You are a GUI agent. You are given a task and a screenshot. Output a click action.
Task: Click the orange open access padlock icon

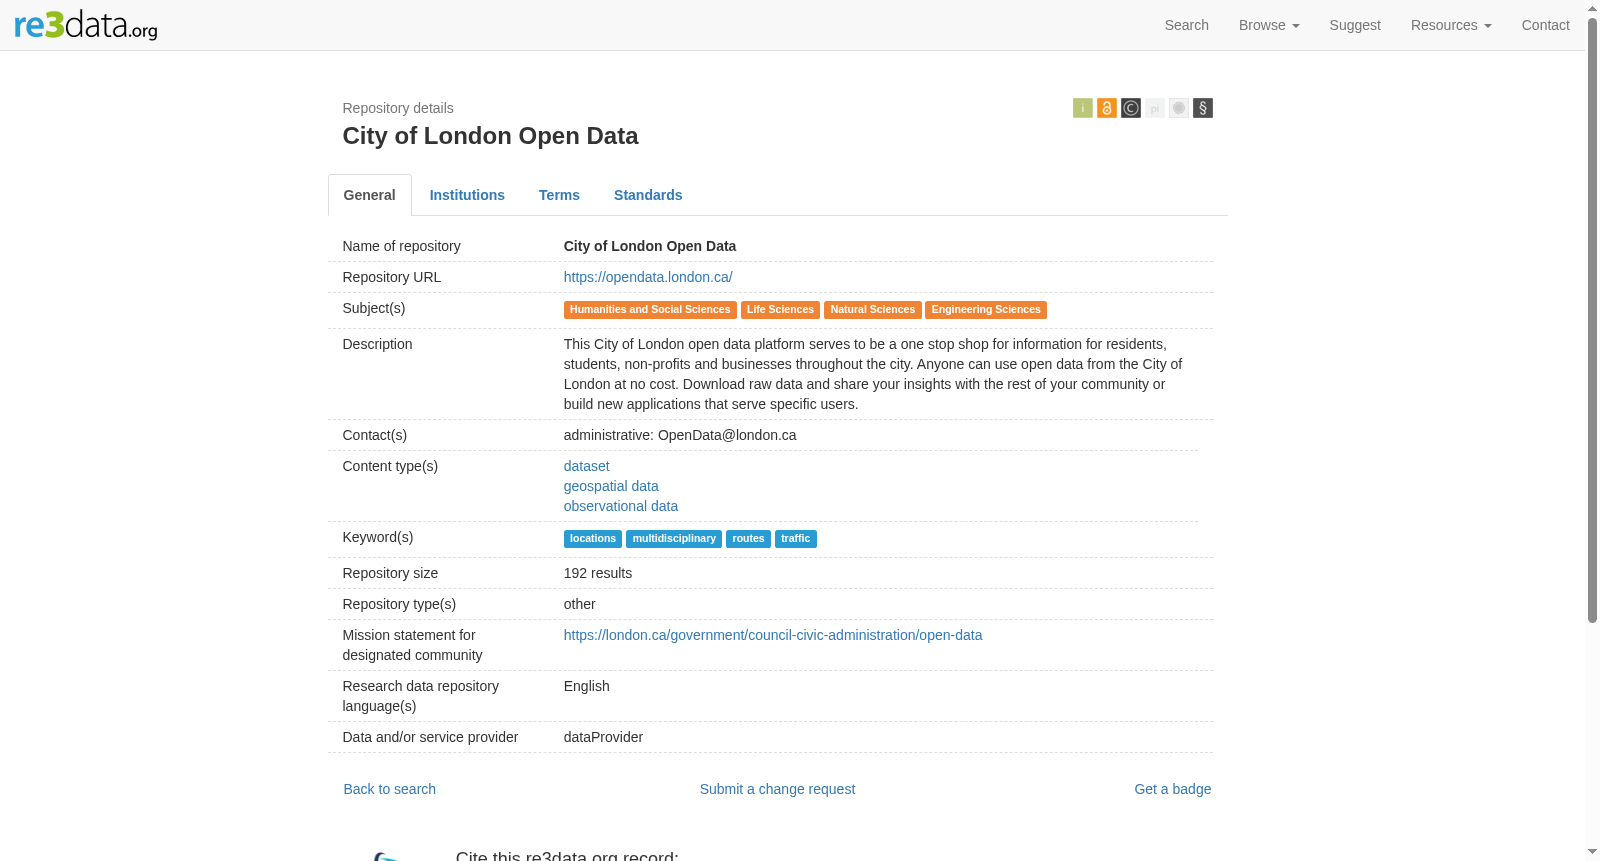tap(1107, 108)
